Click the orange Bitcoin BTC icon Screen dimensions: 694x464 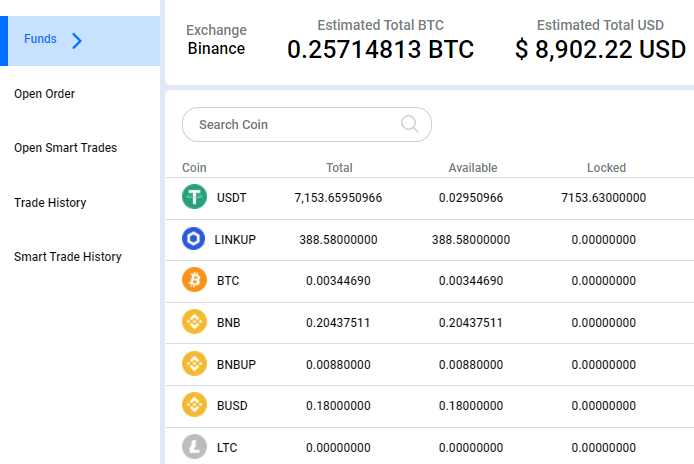click(x=194, y=280)
